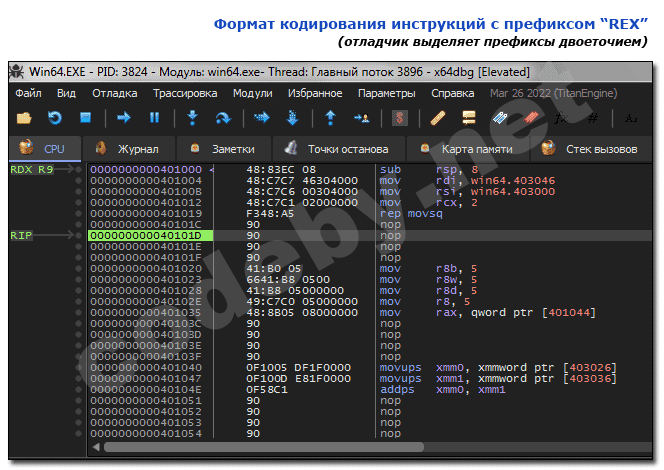Click the RDX R9 register label

pyautogui.click(x=32, y=169)
